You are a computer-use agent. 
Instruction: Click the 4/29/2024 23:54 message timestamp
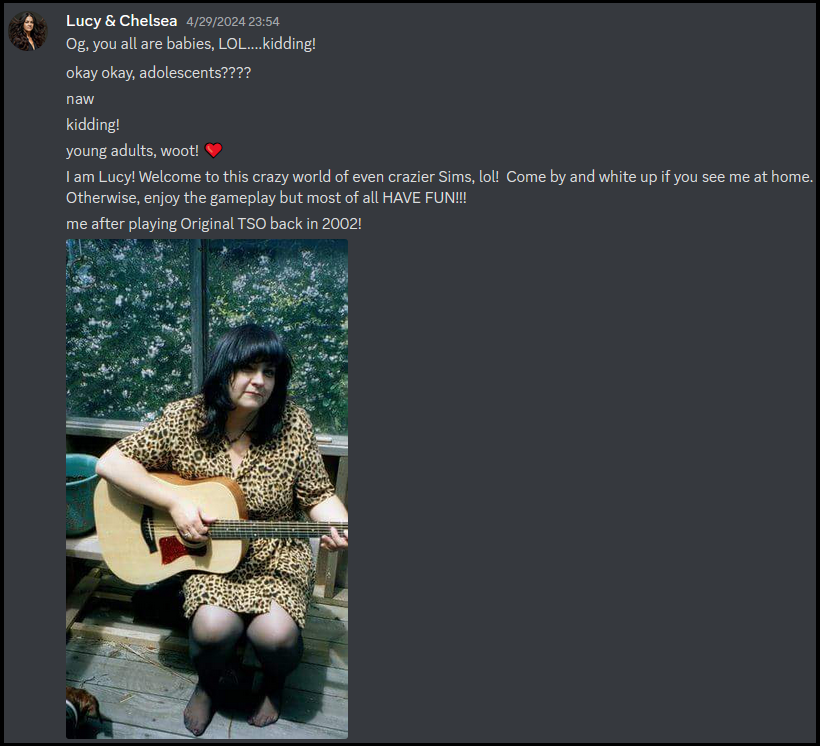point(233,21)
